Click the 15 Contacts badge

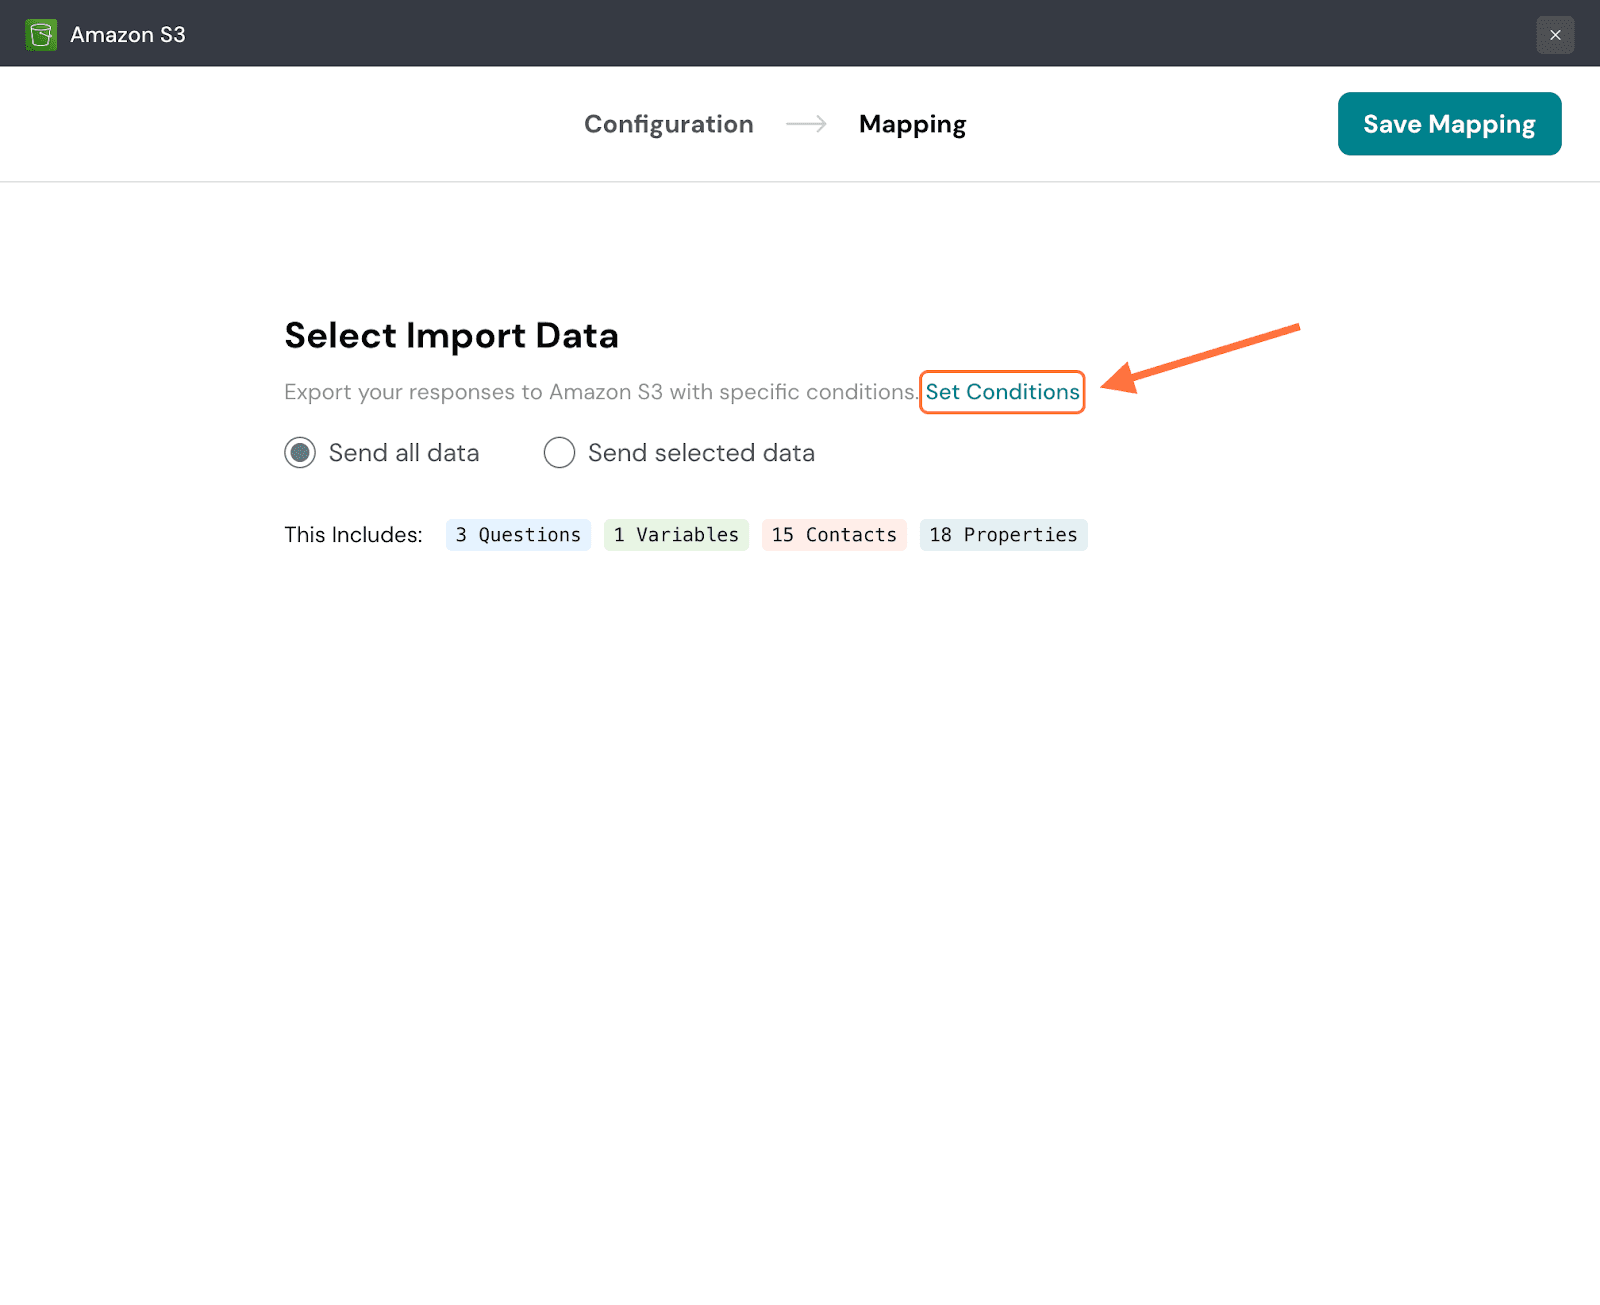tap(834, 535)
